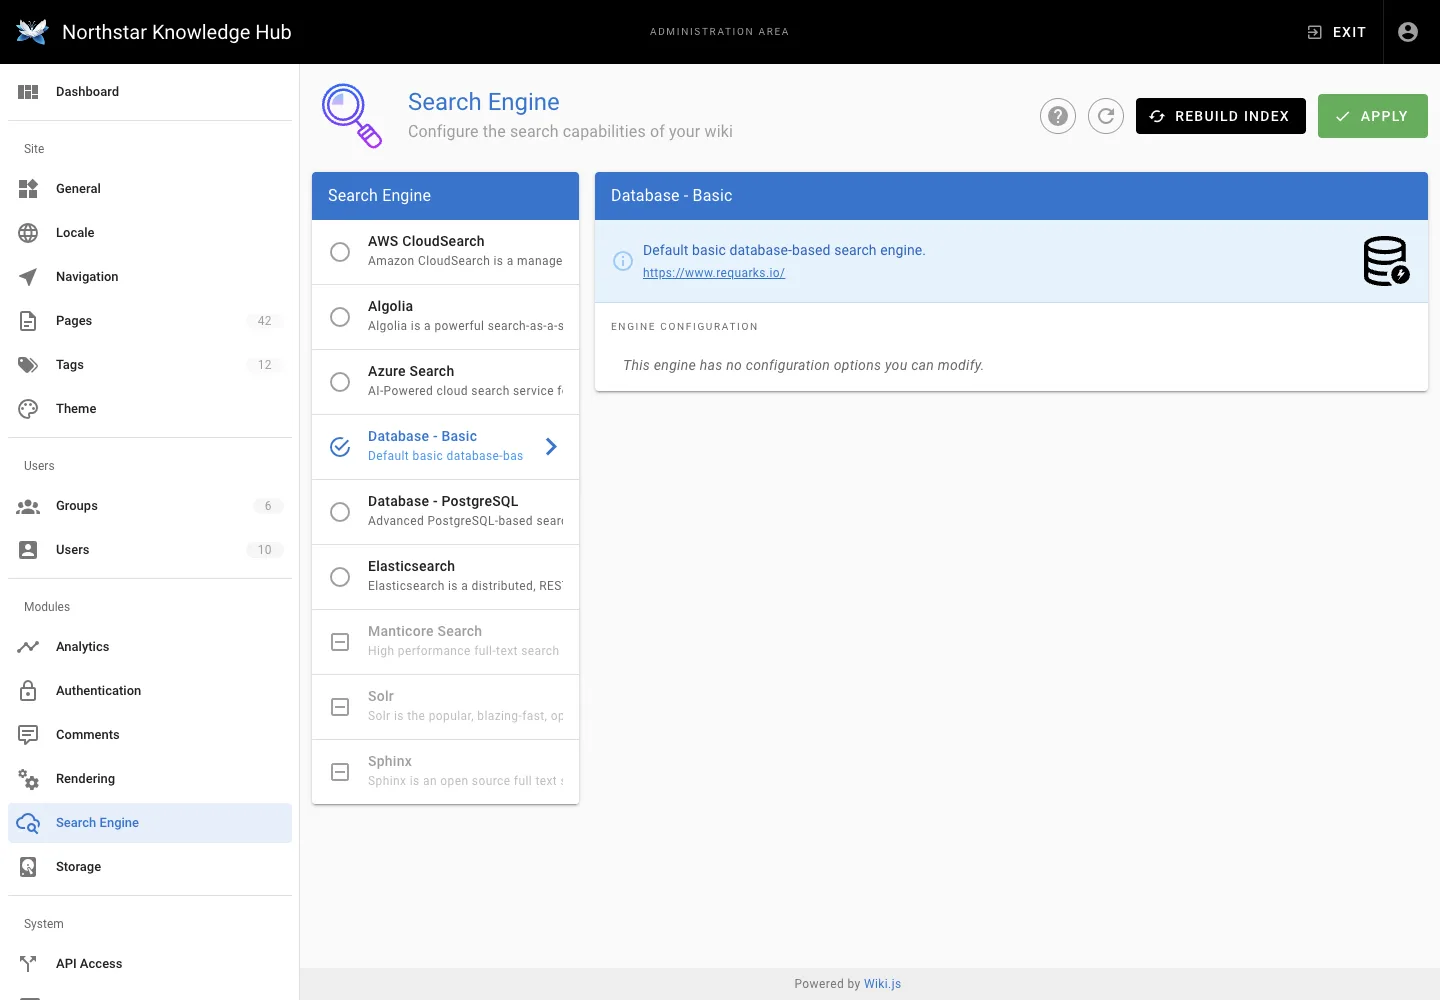Click the Northstar Knowledge Hub title

tap(177, 32)
